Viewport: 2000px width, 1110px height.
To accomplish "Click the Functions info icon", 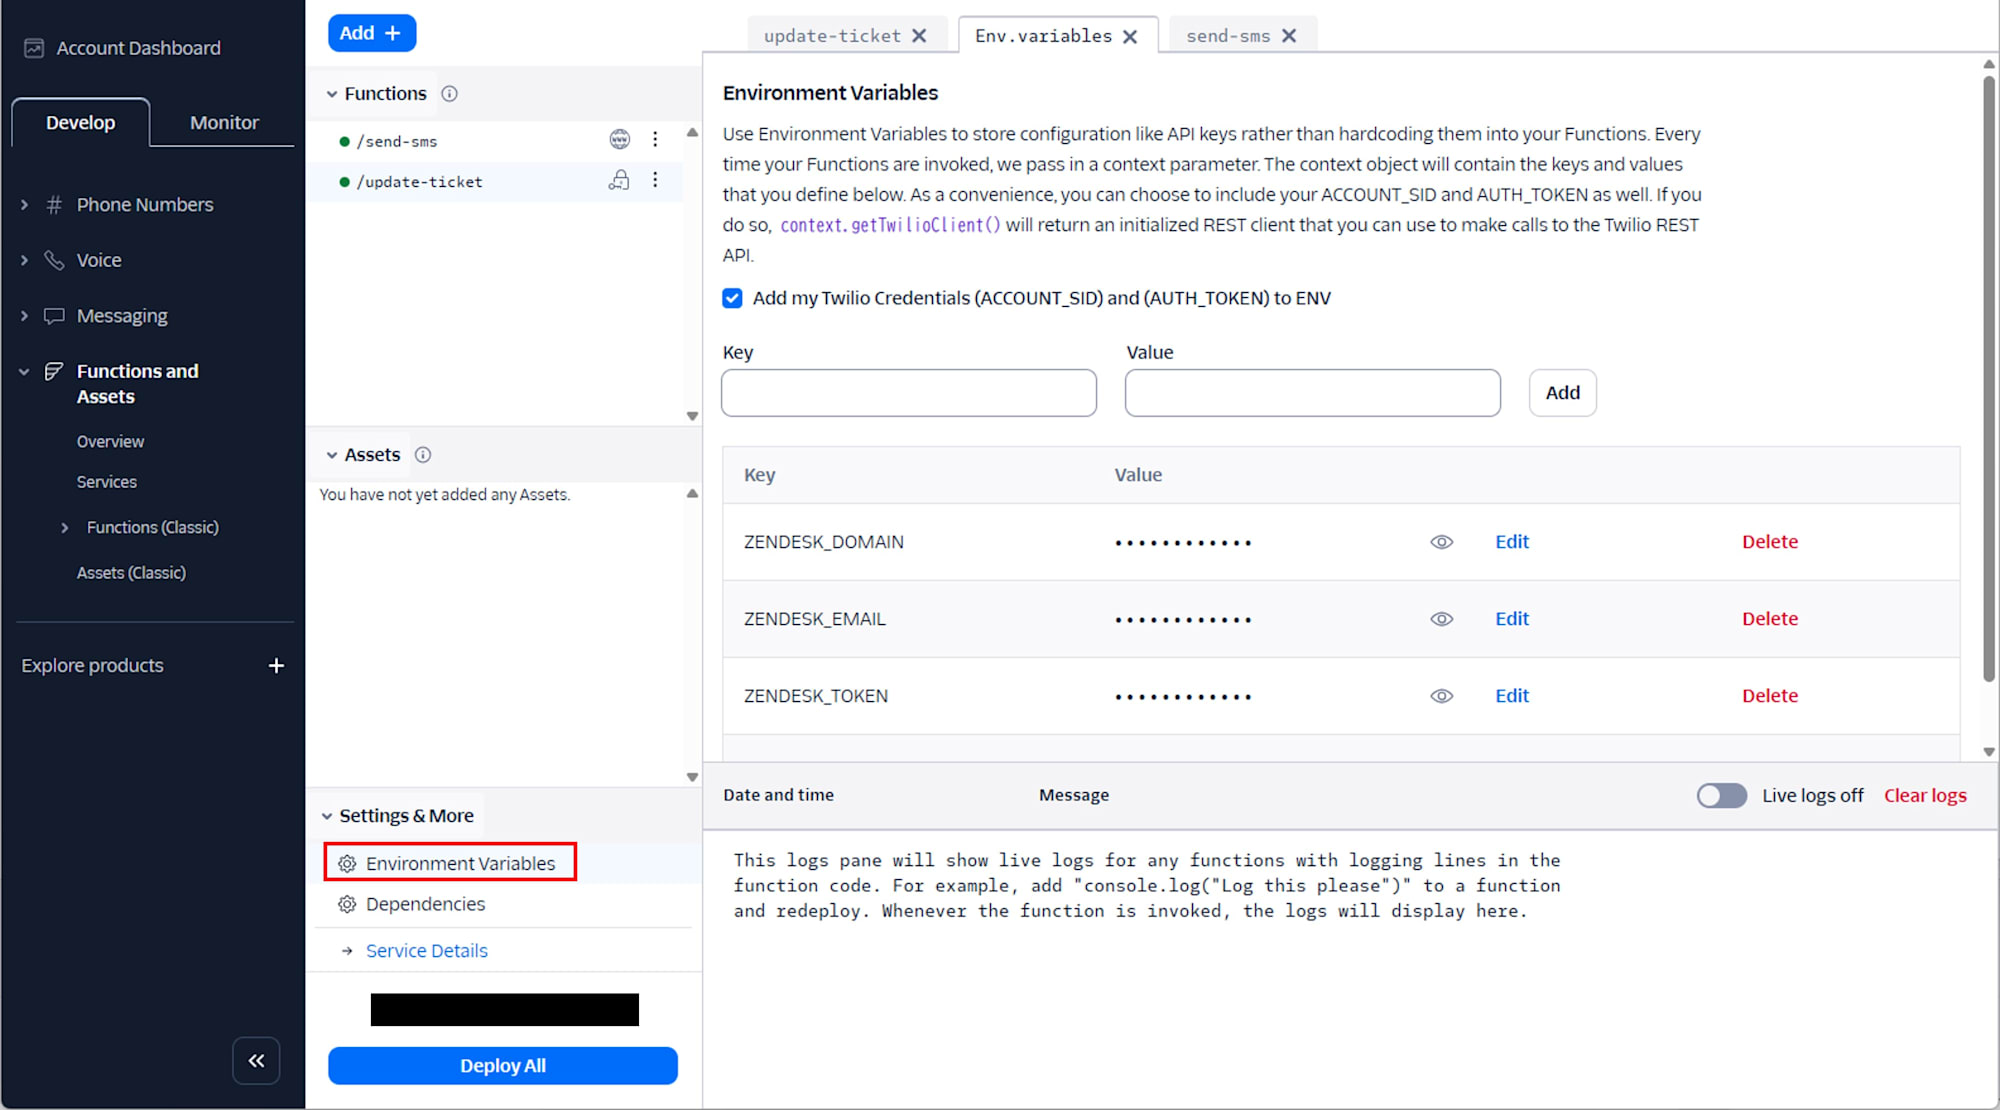I will [x=450, y=94].
